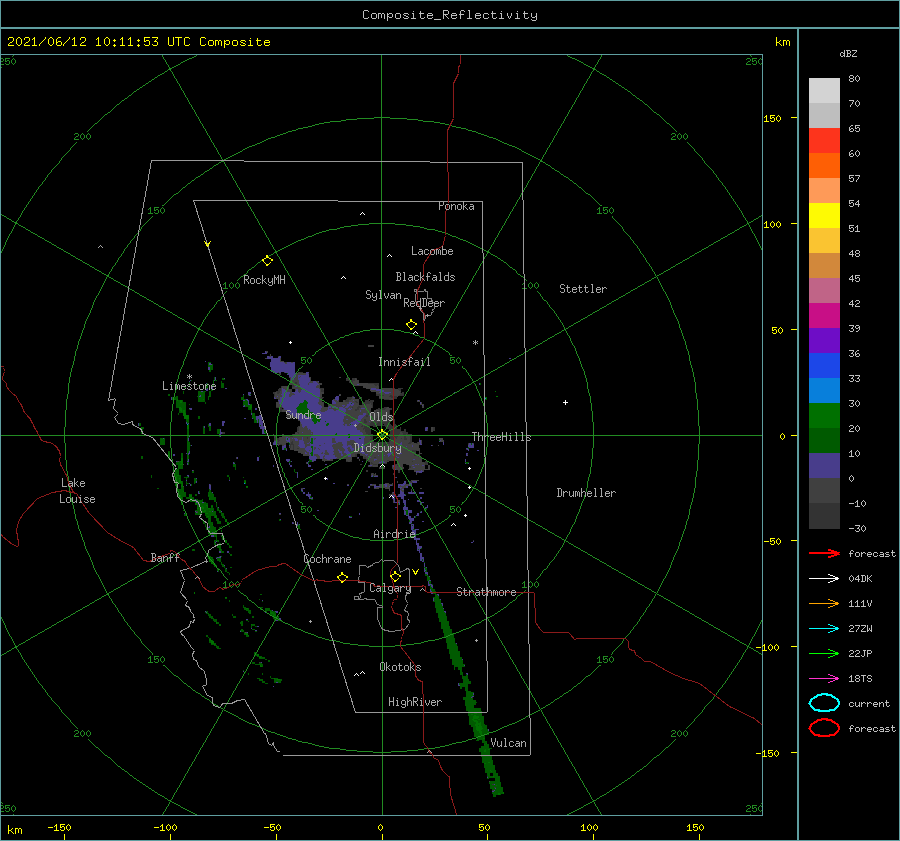
Task: Select the light blue 30 dBZ swatch
Action: click(x=824, y=390)
